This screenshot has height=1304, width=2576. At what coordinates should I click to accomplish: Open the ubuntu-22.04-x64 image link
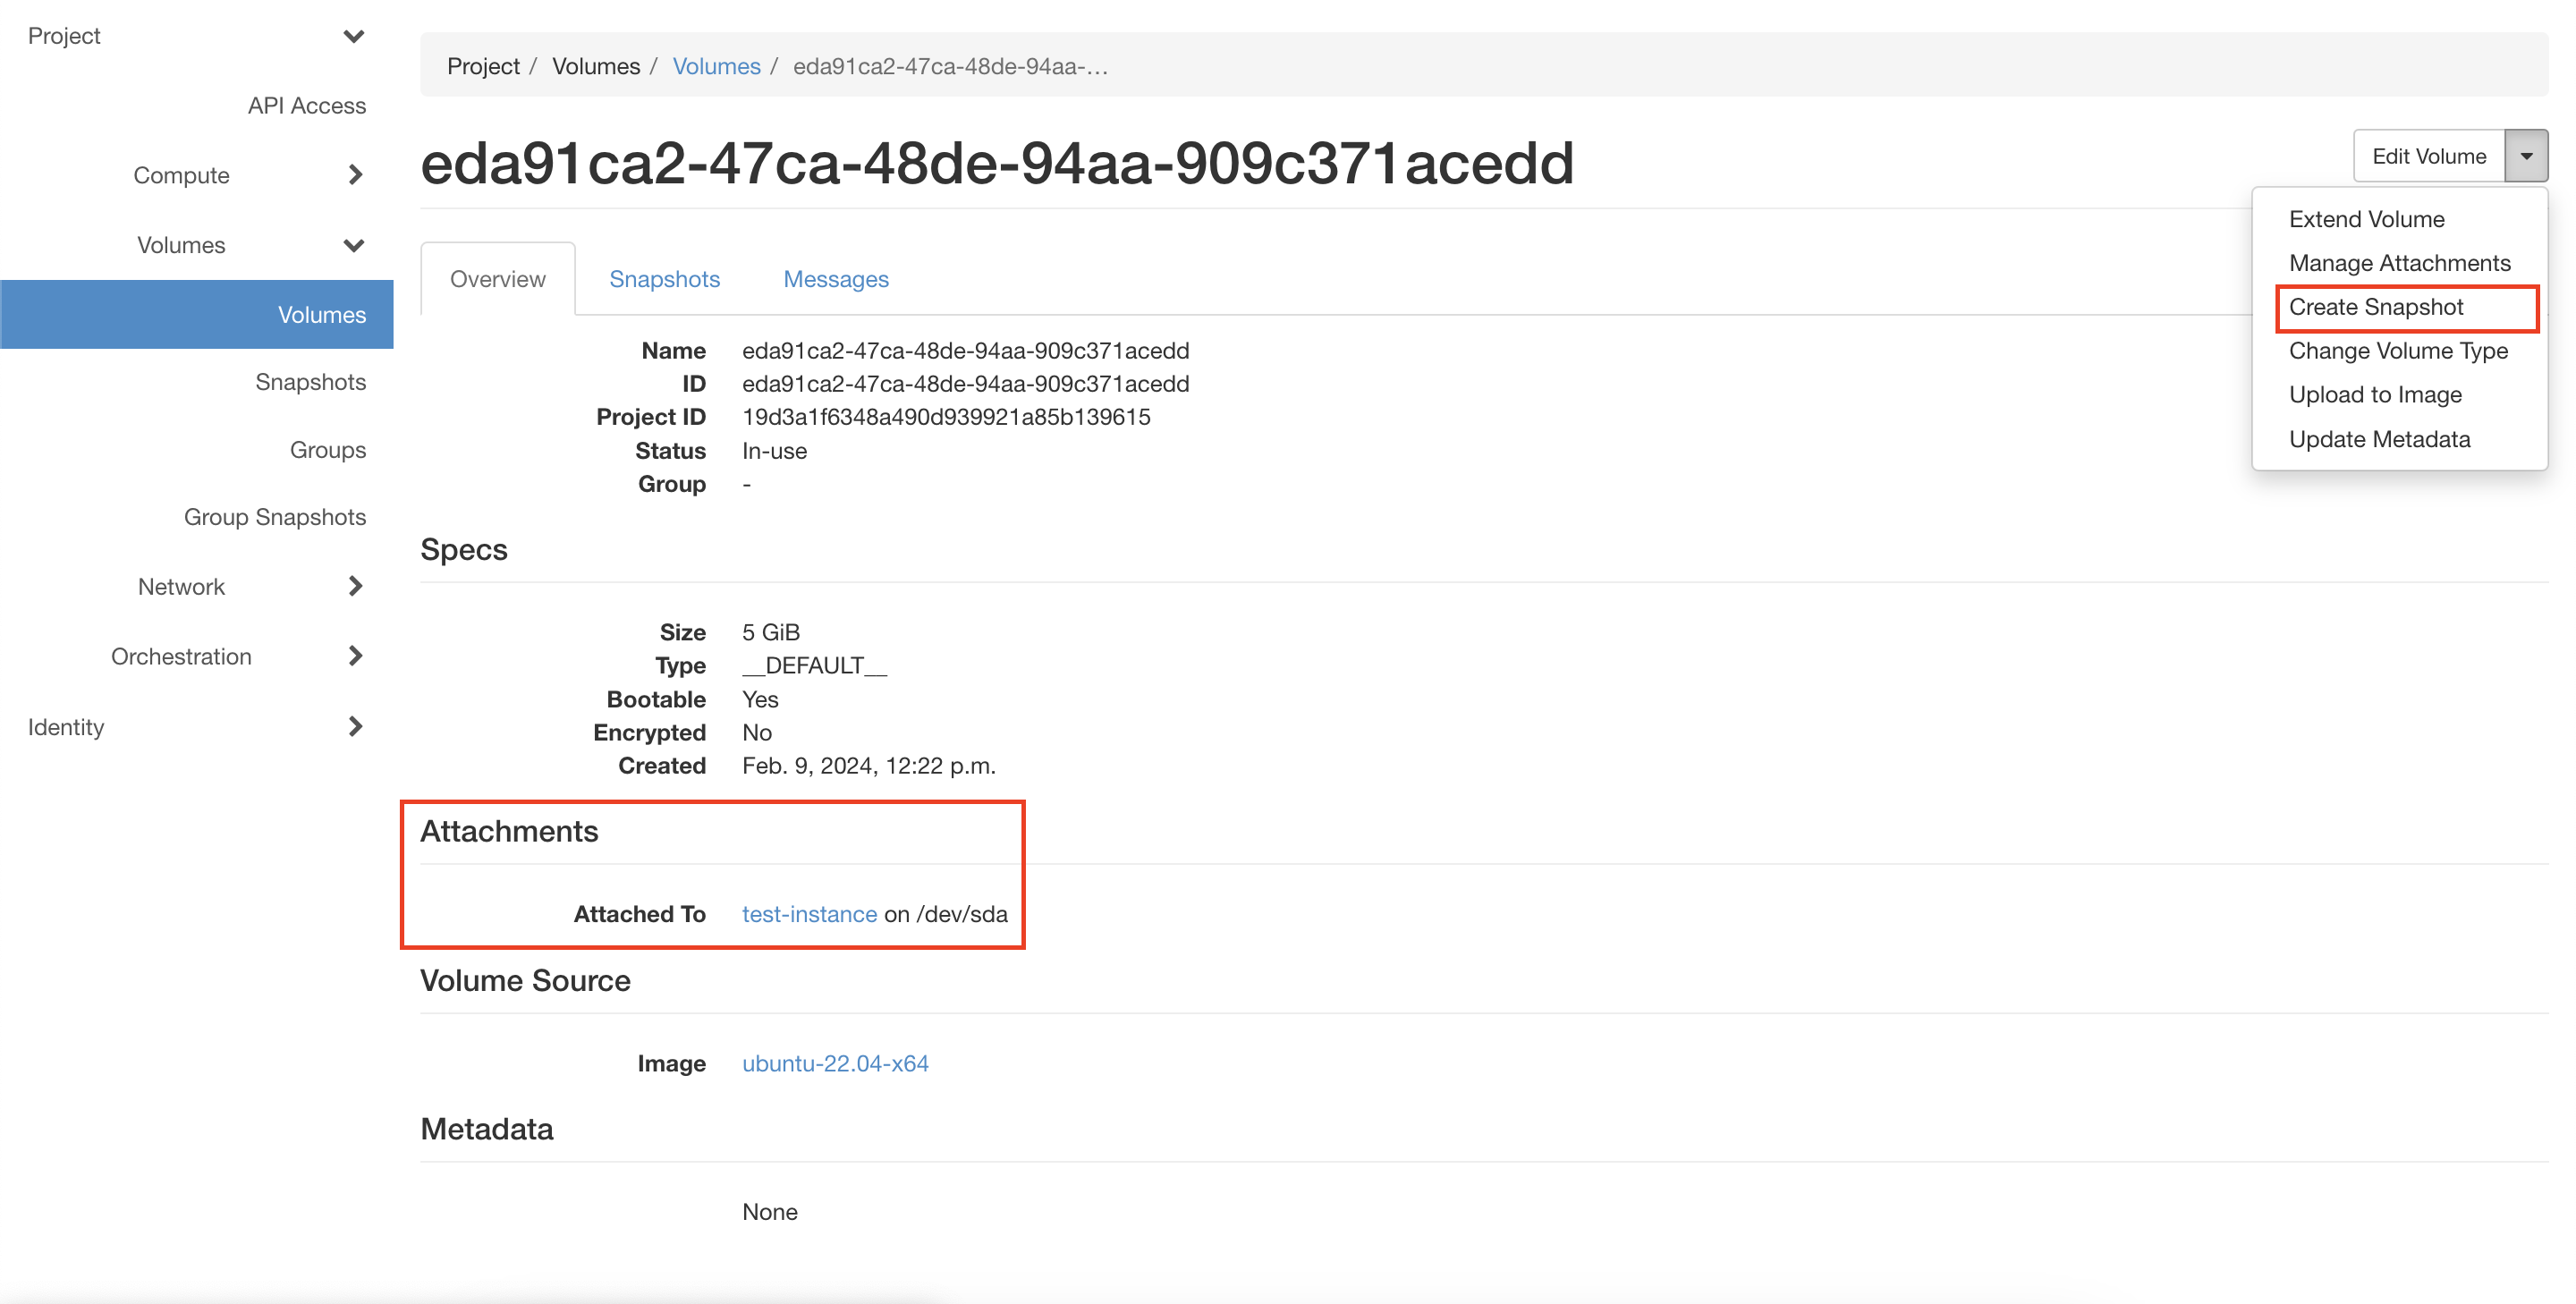pyautogui.click(x=835, y=1063)
